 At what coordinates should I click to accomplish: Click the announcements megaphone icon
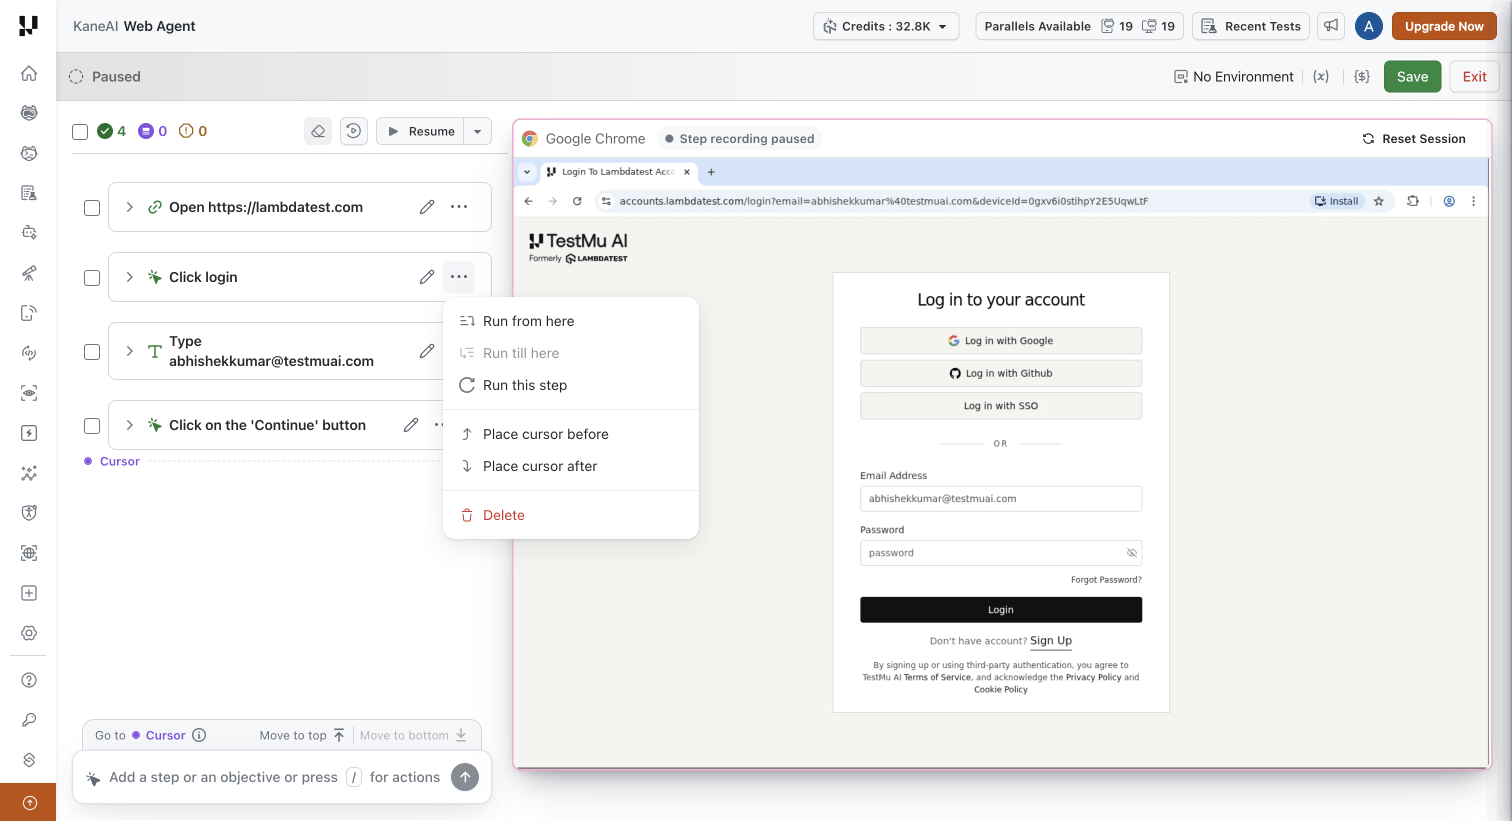click(x=1331, y=26)
